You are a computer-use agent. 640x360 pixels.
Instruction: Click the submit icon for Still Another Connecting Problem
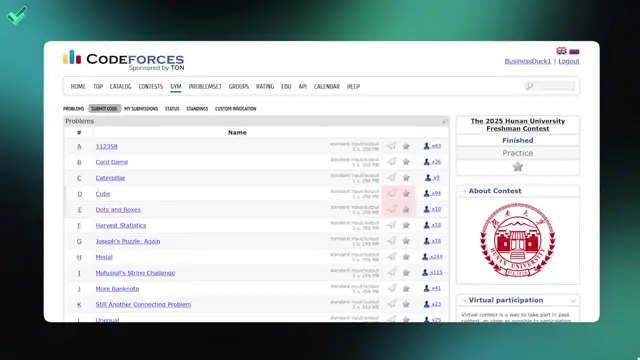coord(391,304)
